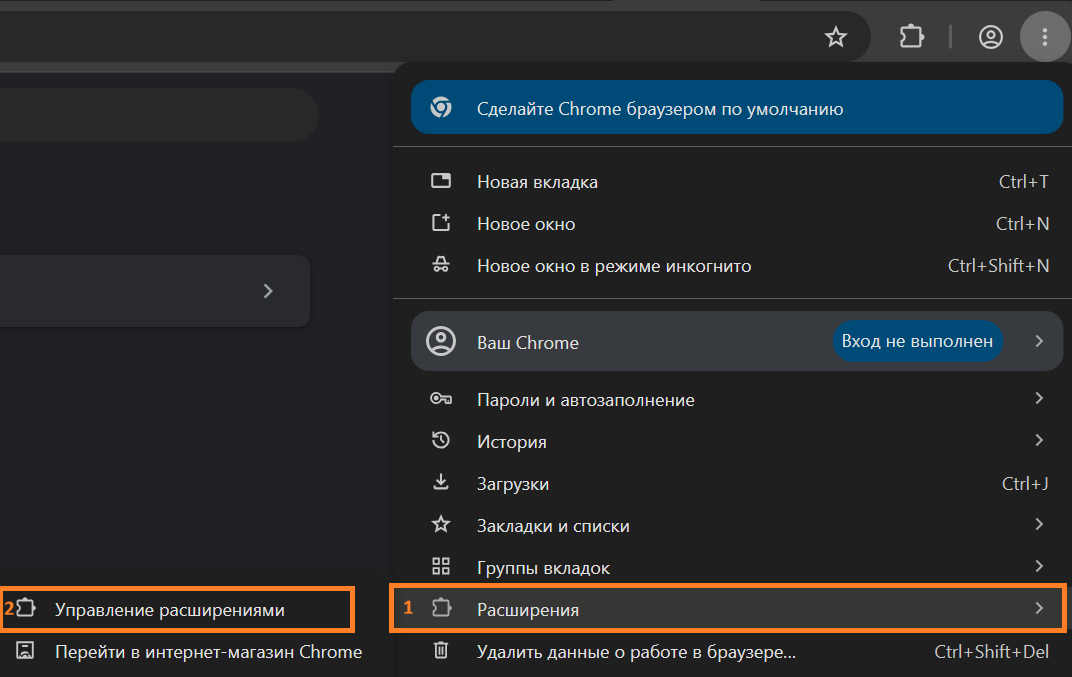
Task: Open the three-dot Chrome menu button
Action: coord(1045,36)
